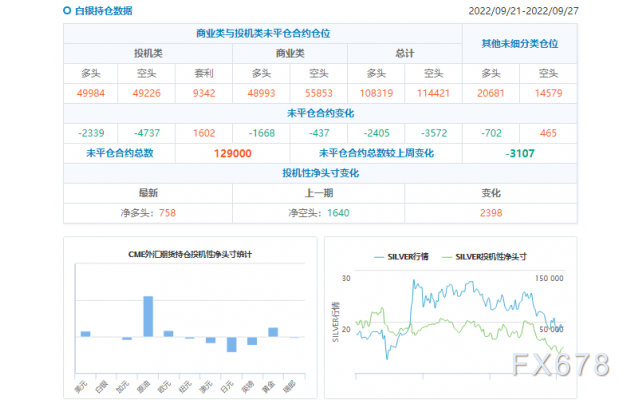Click the value 108319
Viewport: 640px width, 400px height.
point(376,93)
